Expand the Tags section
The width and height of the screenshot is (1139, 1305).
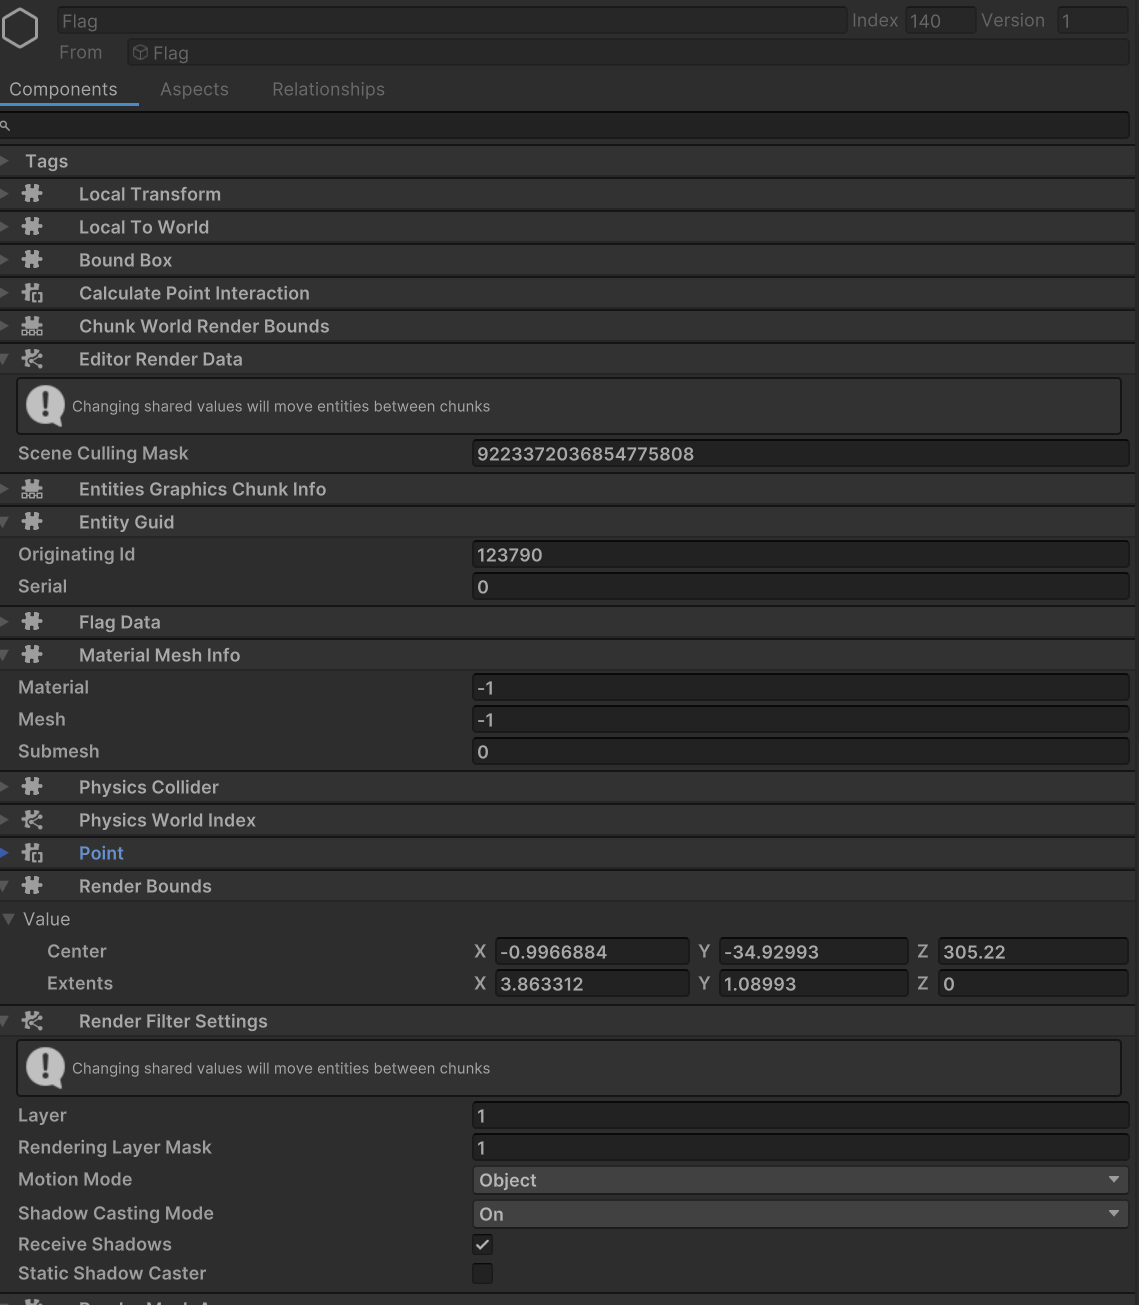(6, 160)
